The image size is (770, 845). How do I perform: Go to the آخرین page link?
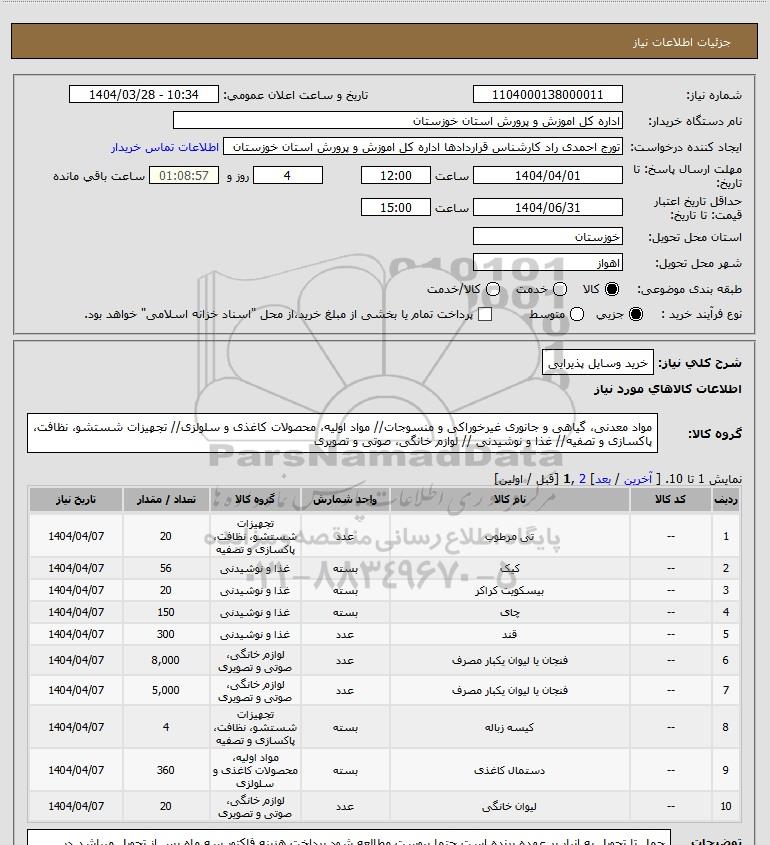[637, 479]
